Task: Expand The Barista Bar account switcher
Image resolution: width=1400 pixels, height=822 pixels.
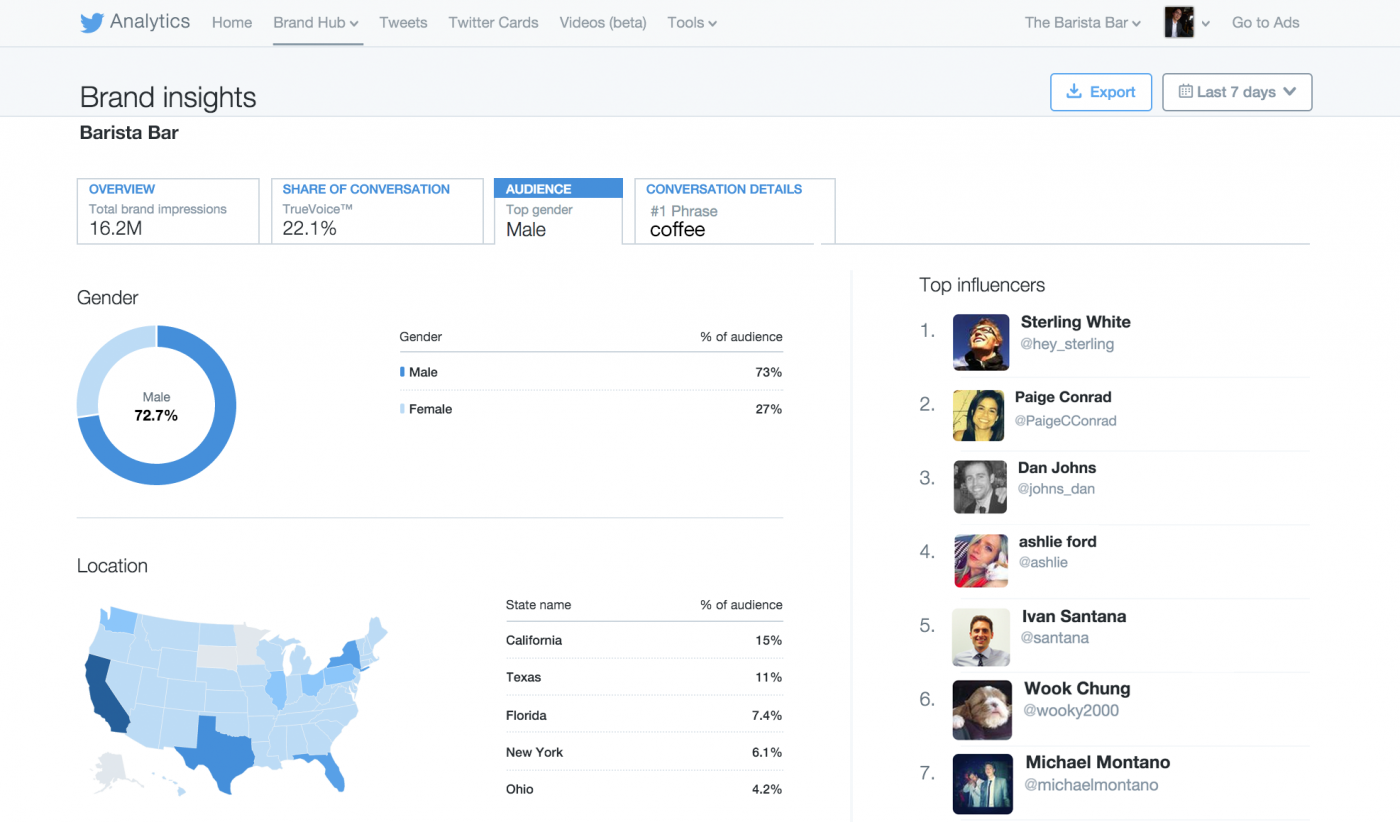Action: [1082, 23]
